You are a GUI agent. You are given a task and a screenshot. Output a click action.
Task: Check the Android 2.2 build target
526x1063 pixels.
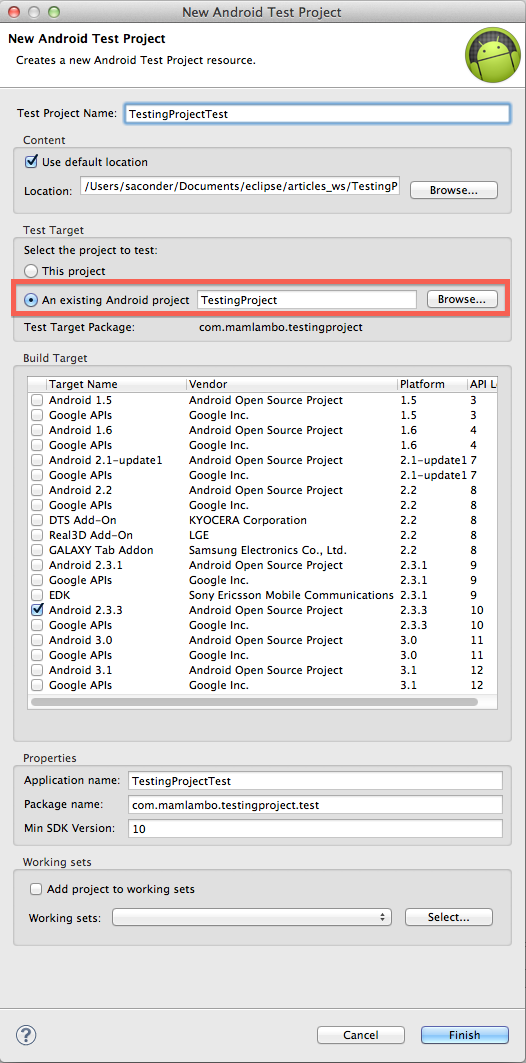coord(37,490)
